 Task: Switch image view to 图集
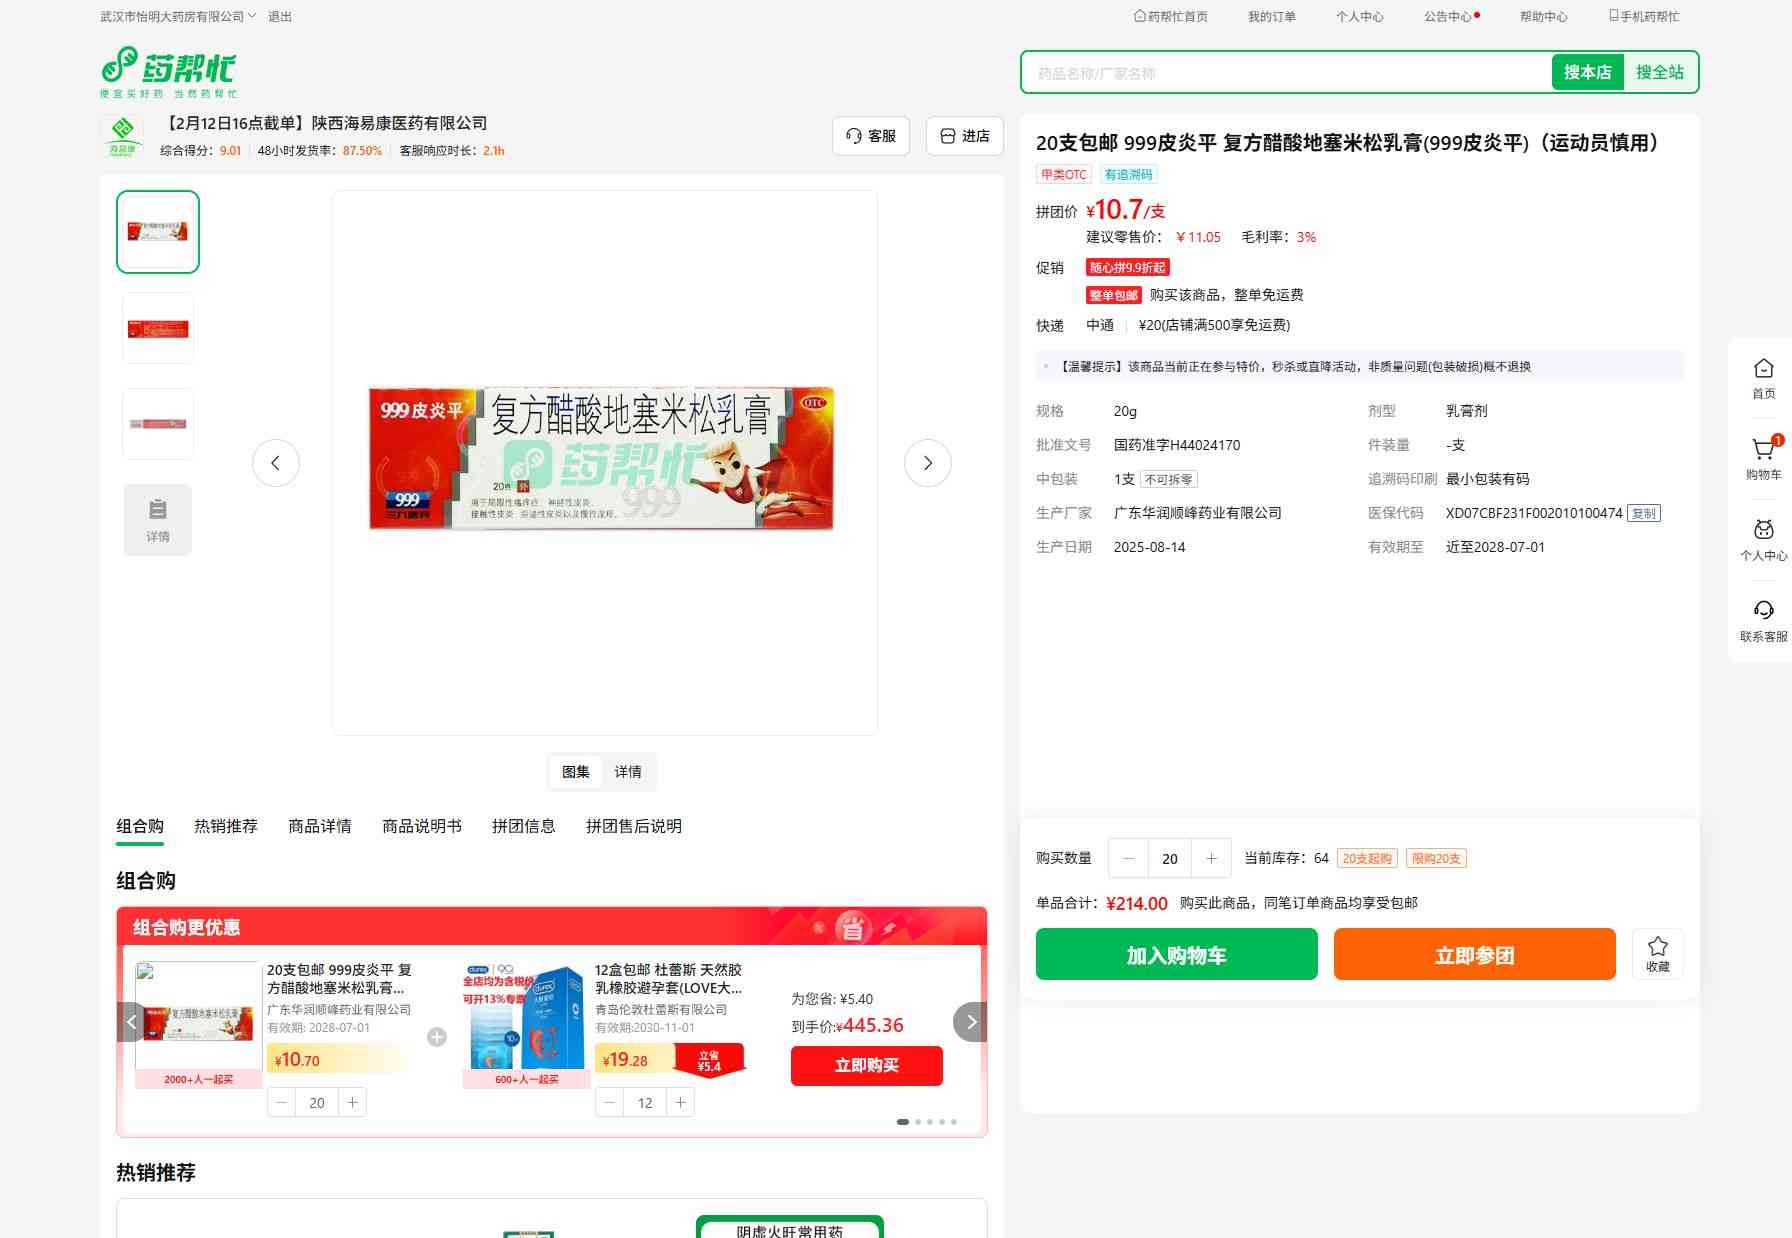[x=576, y=772]
